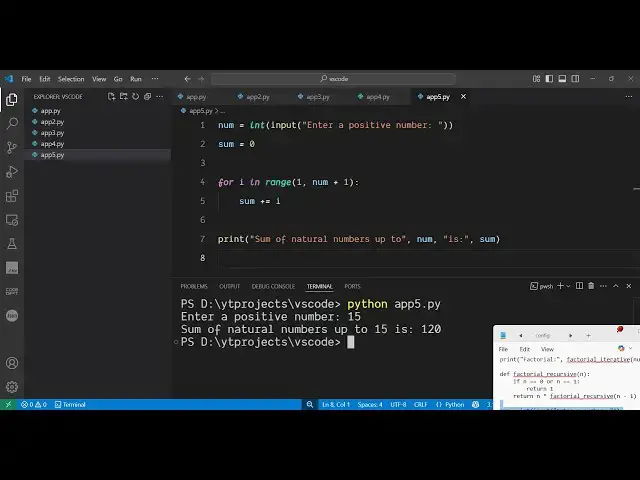Collapse all folders in Explorer
Viewport: 640px width, 480px height.
[x=147, y=96]
